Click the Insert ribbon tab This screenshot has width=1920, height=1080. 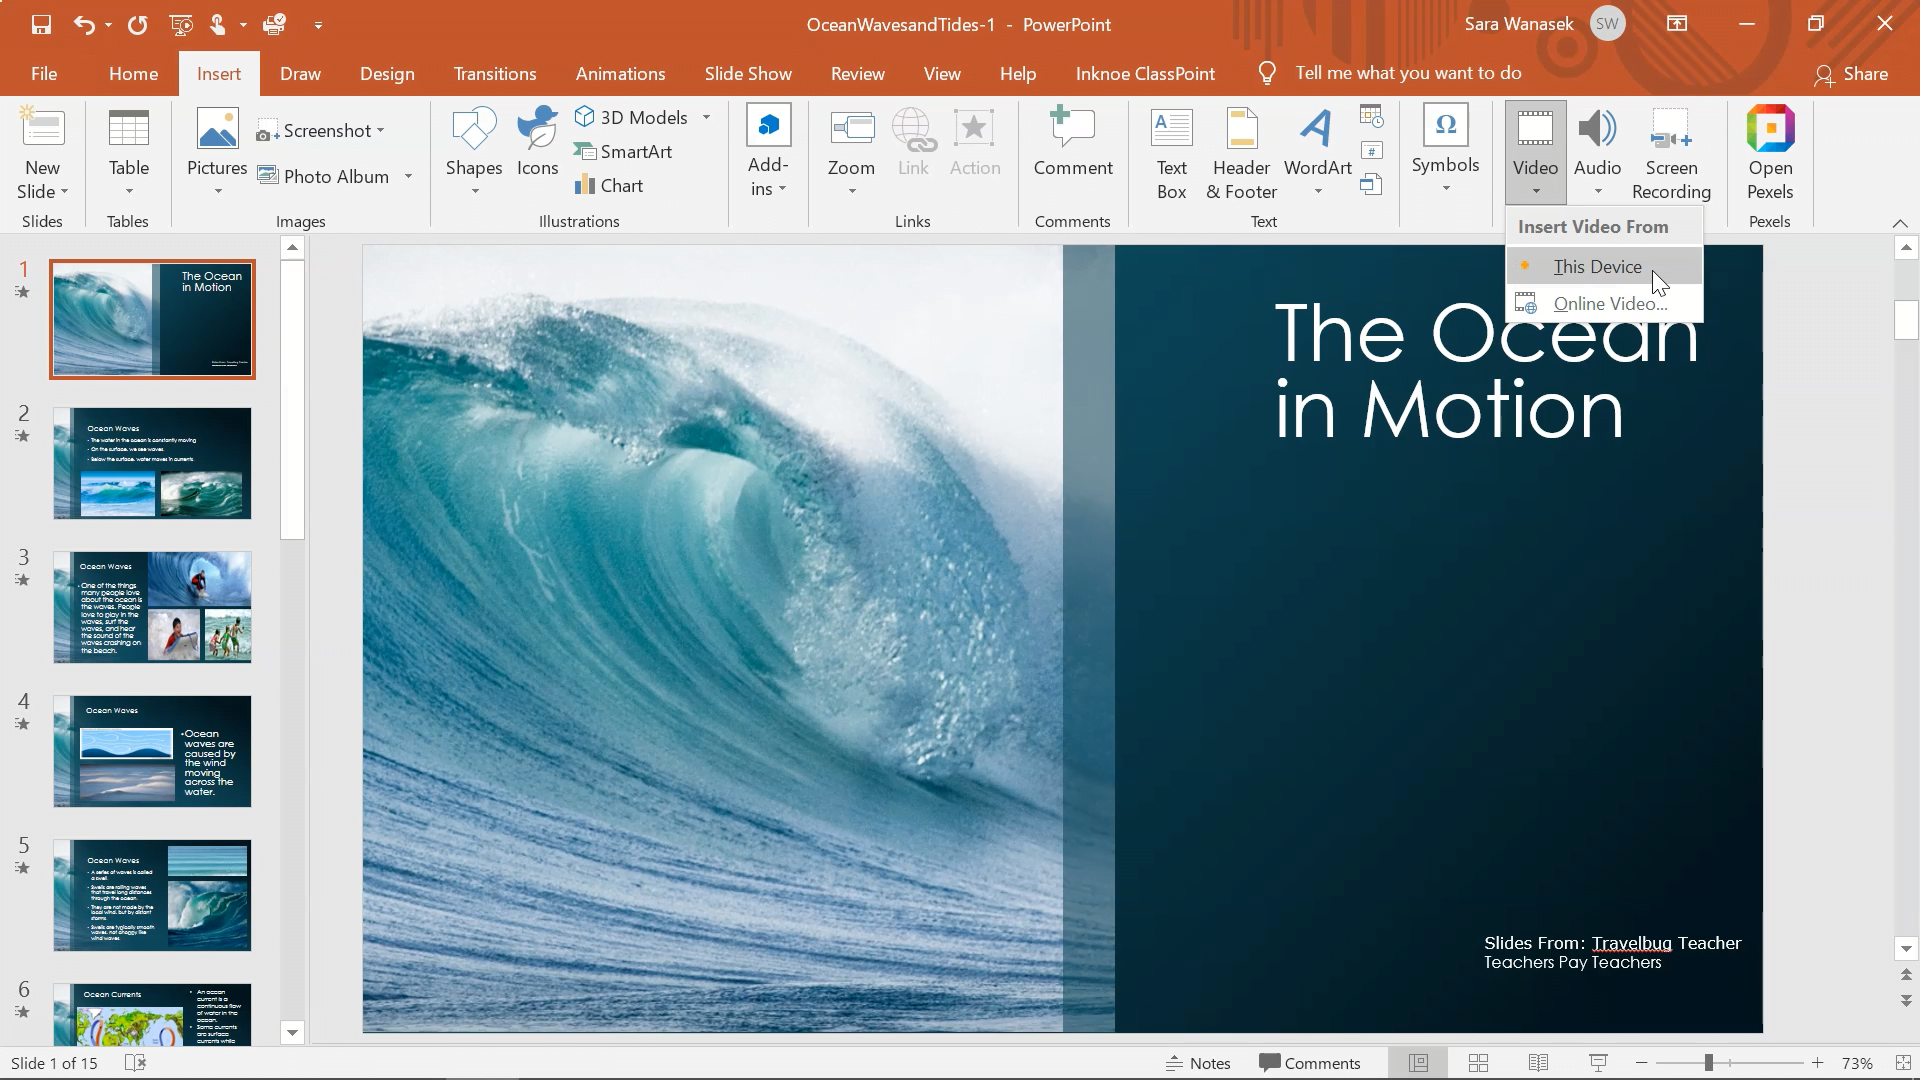coord(219,73)
